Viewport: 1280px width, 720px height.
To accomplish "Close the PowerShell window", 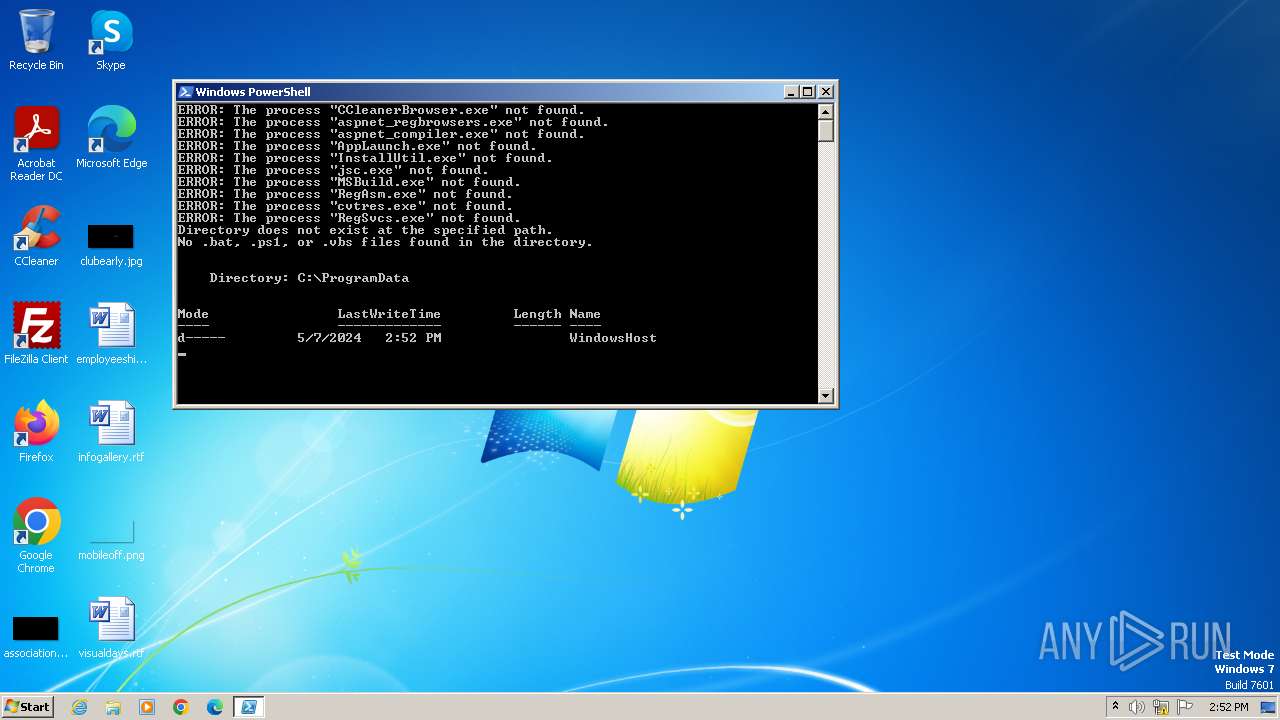I will coord(826,92).
